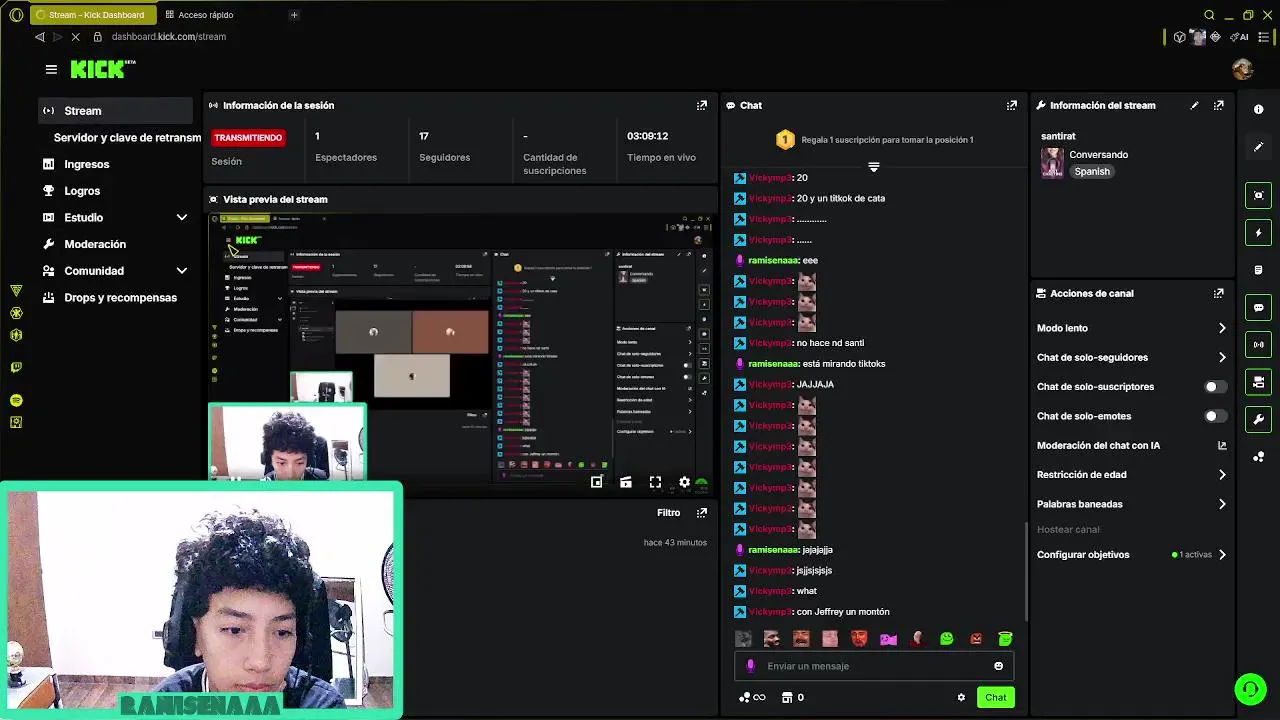Open Restricción de edad options chevron

[x=1222, y=475]
